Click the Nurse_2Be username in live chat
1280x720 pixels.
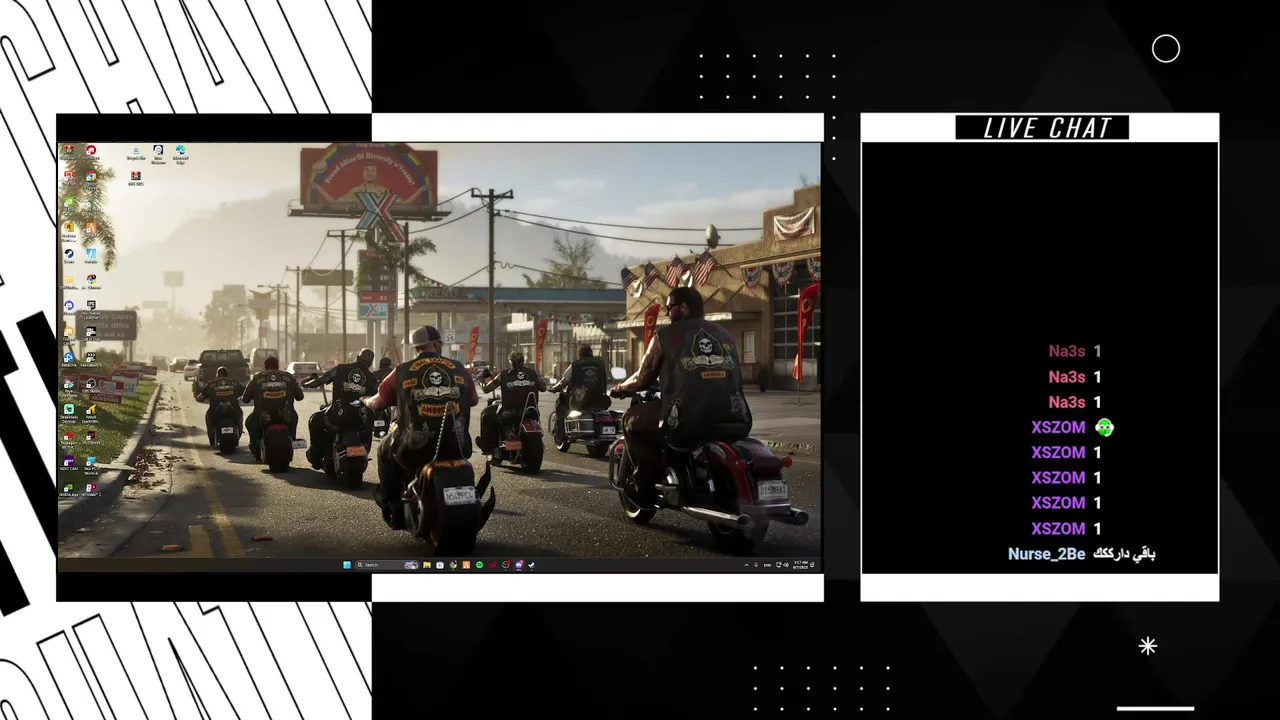(x=1046, y=554)
